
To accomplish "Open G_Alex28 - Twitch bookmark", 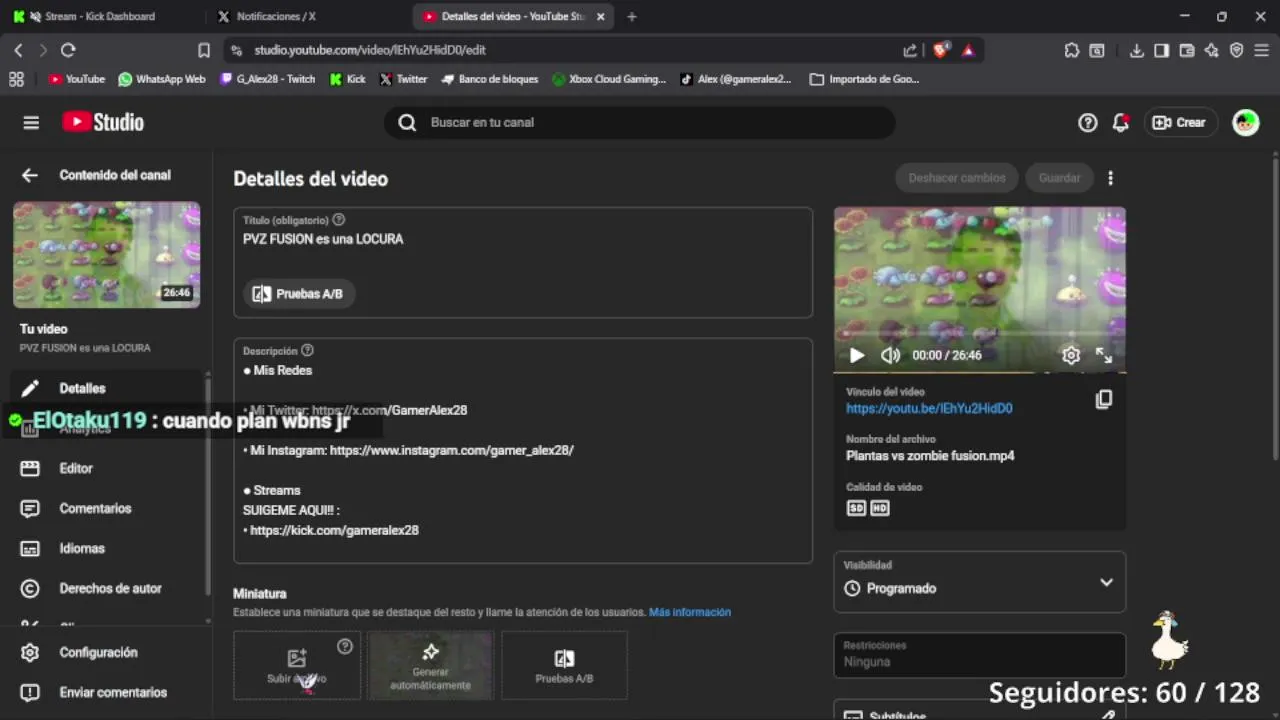I will click(267, 79).
